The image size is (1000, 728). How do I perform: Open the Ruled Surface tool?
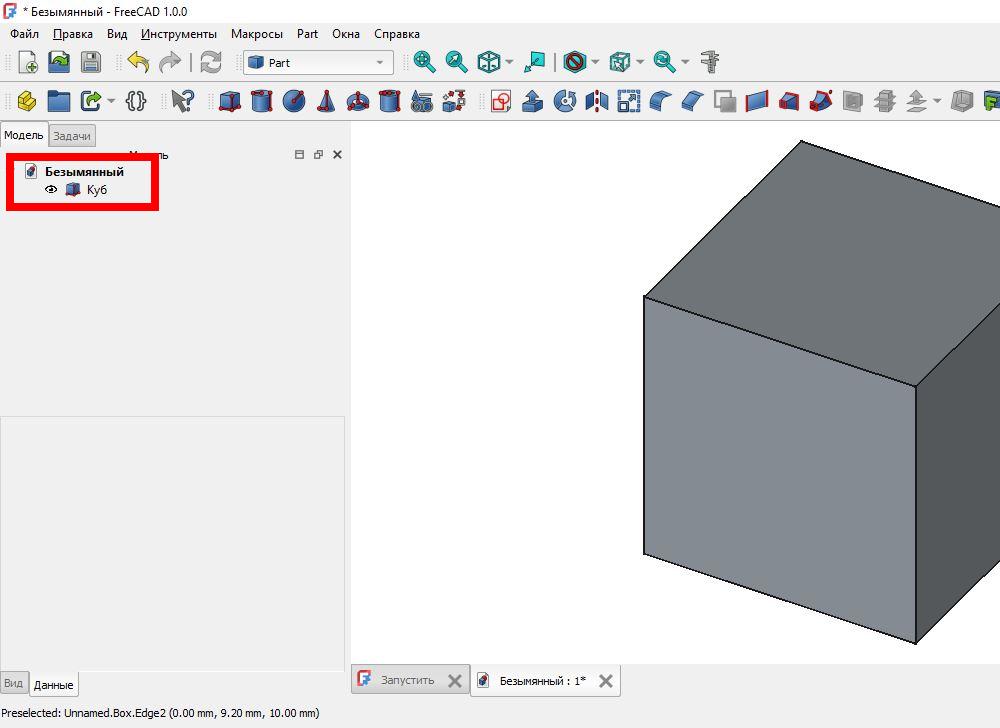(x=757, y=101)
